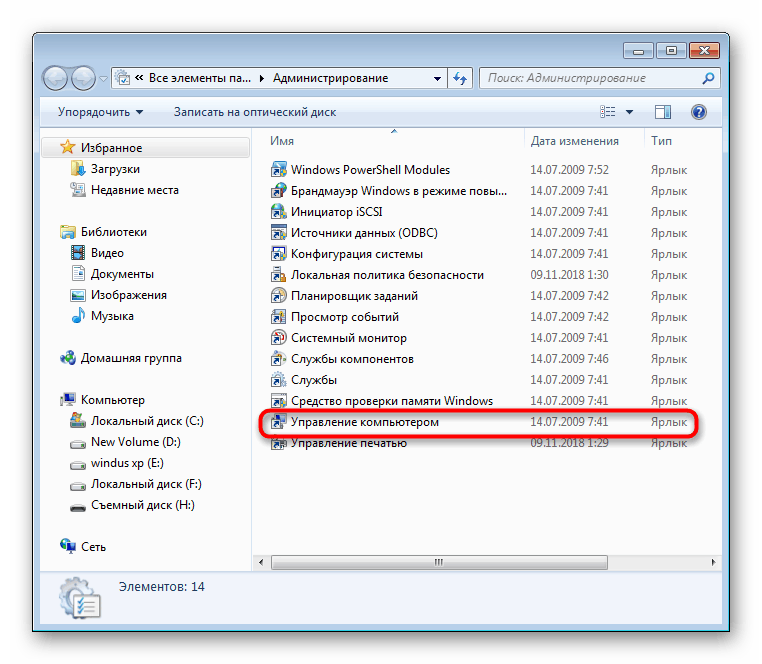The width and height of the screenshot is (762, 664).
Task: Click the Музыка note icon
Action: (x=78, y=316)
